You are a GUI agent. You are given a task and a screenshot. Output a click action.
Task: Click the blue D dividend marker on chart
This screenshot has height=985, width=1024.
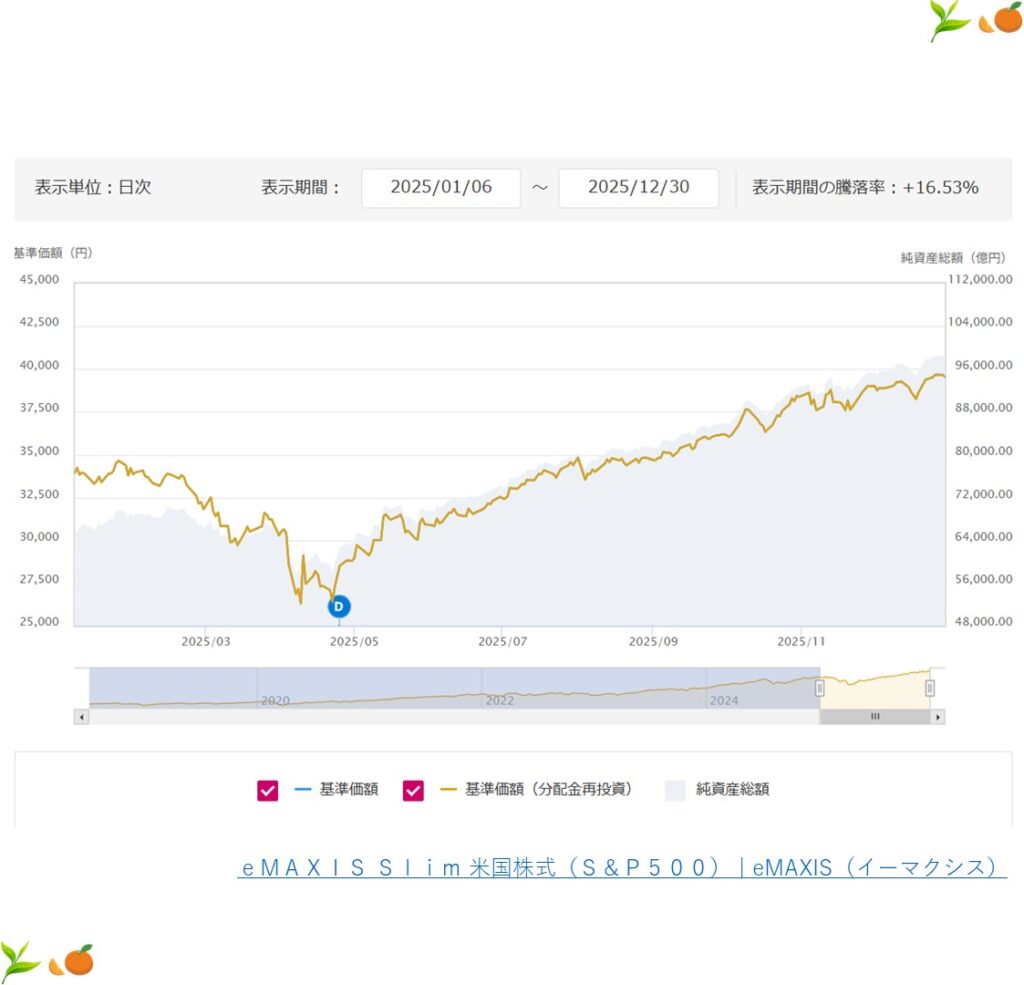pos(338,606)
